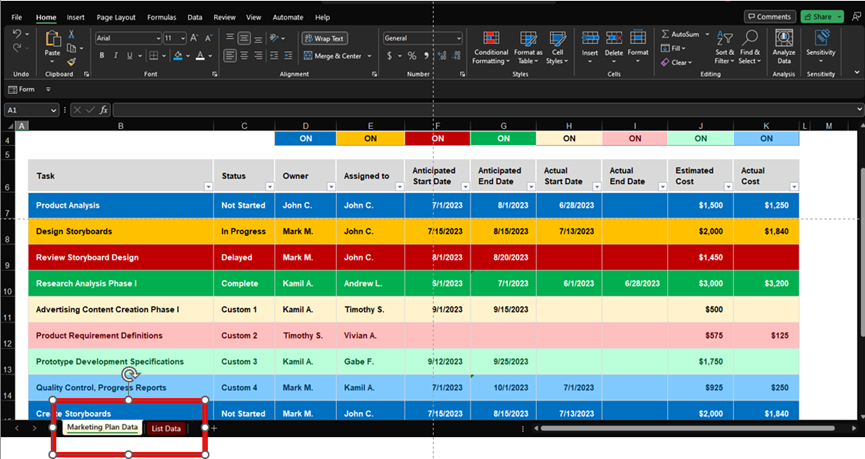Toggle the pink ON cell in column I
This screenshot has height=459, width=865.
point(634,138)
